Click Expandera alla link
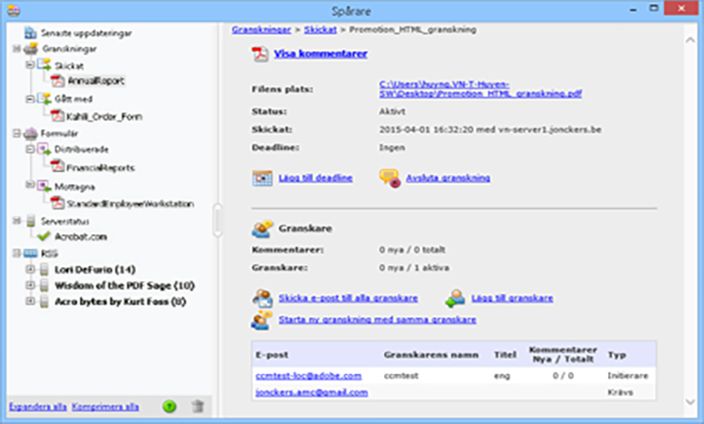Viewport: 704px width, 424px height. 38,407
